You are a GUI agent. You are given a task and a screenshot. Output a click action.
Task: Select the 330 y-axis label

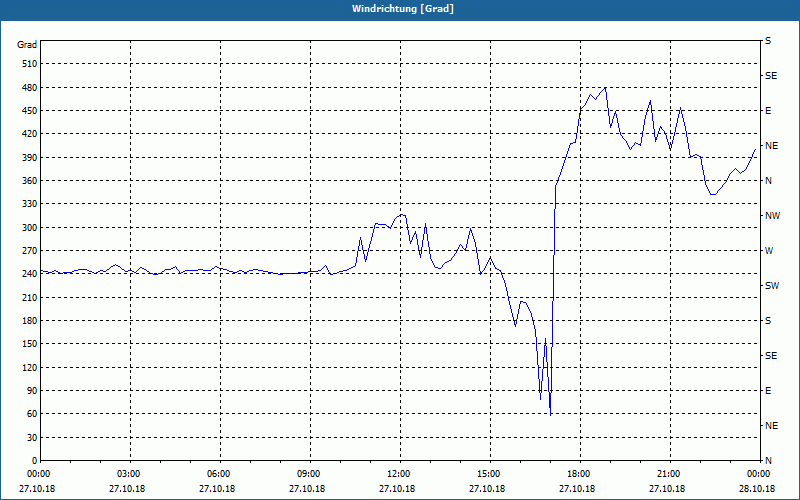click(30, 204)
